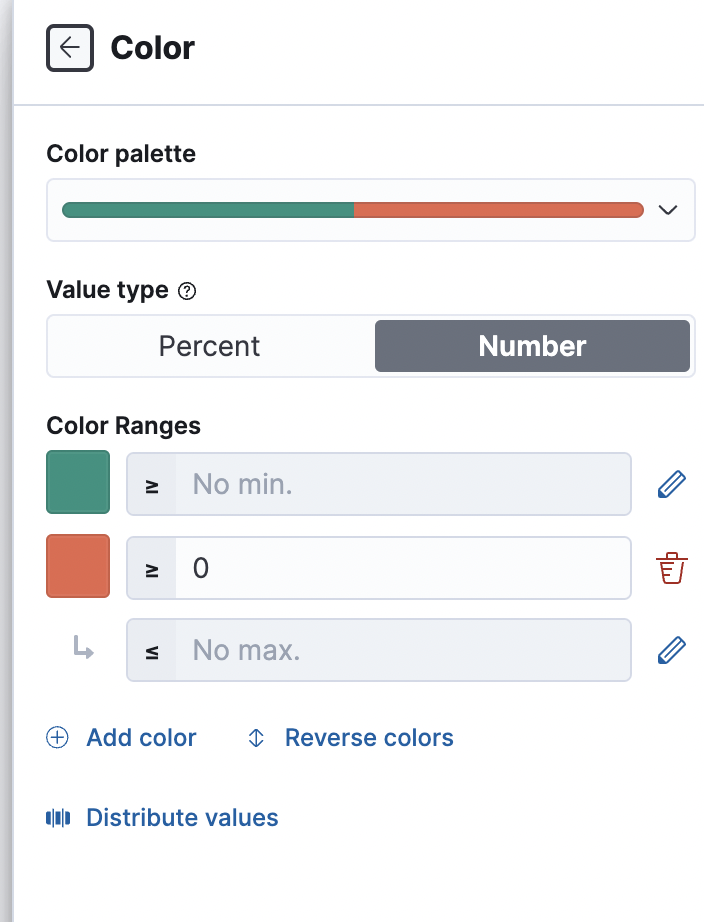Select Number as the value type
Screen dimensions: 704x922
click(x=532, y=346)
